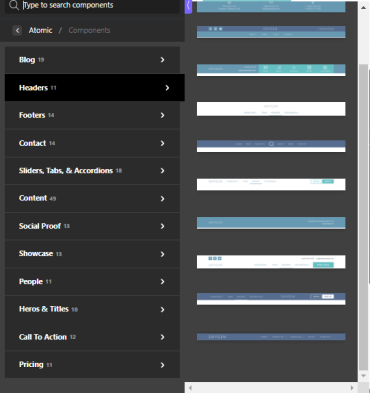Screen dimensions: 370x393
Task: Expand Content with its chevron arrow
Action: pyautogui.click(x=162, y=199)
